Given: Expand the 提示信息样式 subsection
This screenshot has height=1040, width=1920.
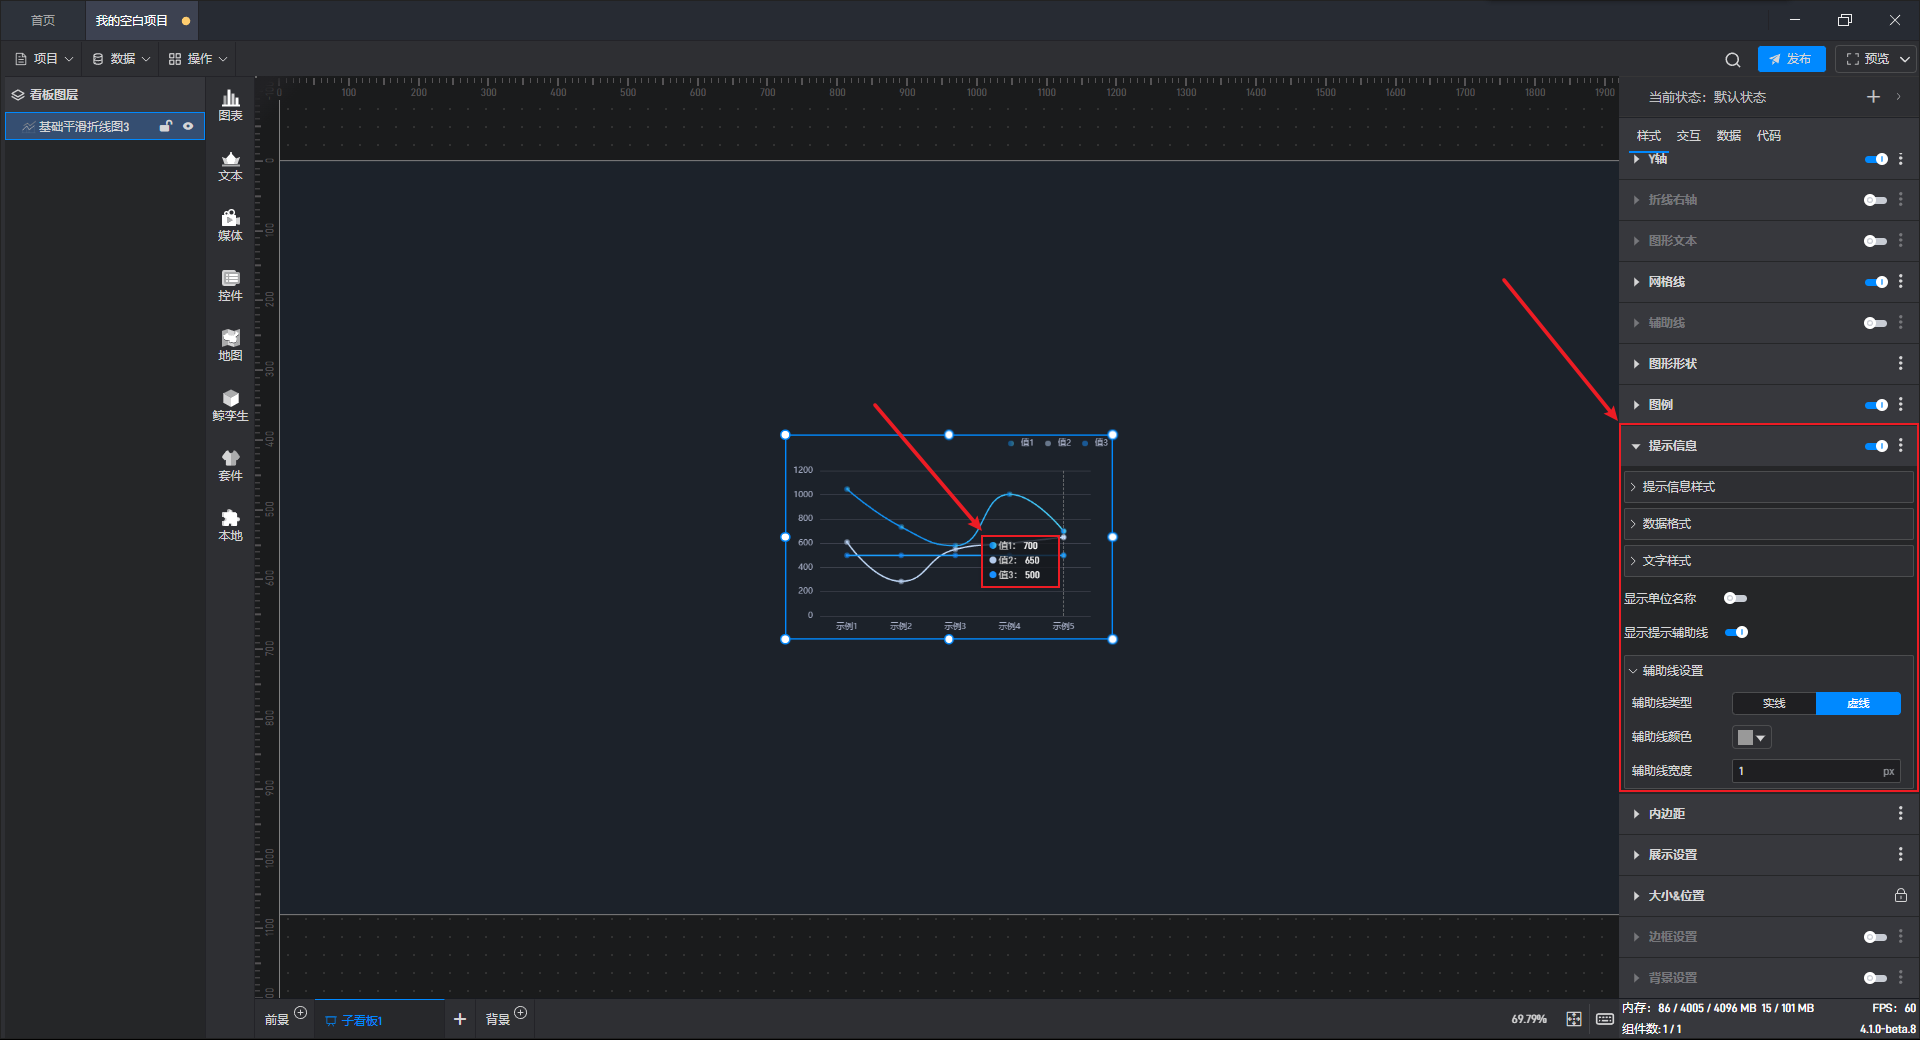Looking at the screenshot, I should 1768,487.
